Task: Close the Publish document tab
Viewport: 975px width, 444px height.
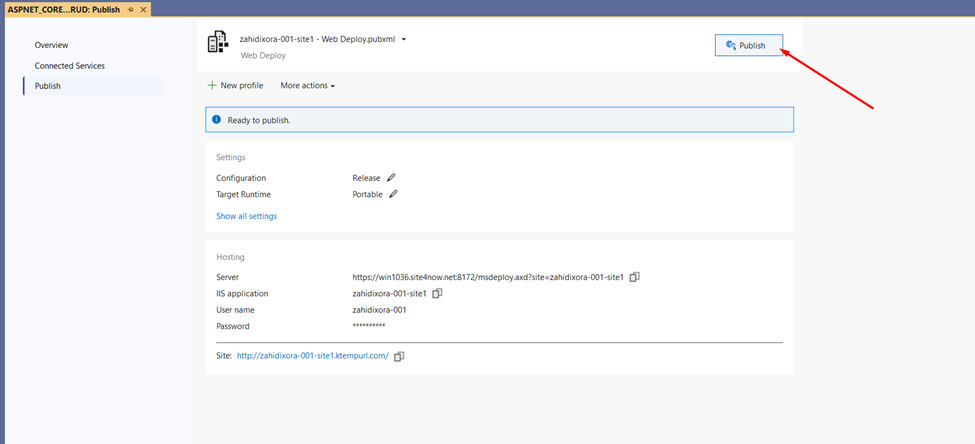Action: tap(144, 9)
